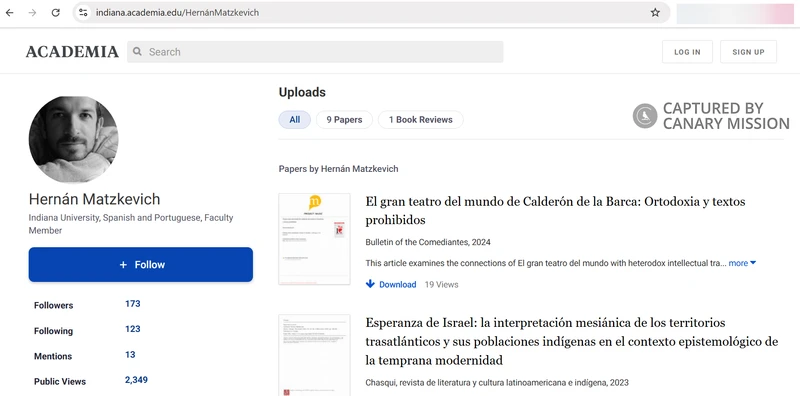View the 173 Followers count
The height and width of the screenshot is (396, 800).
(133, 304)
